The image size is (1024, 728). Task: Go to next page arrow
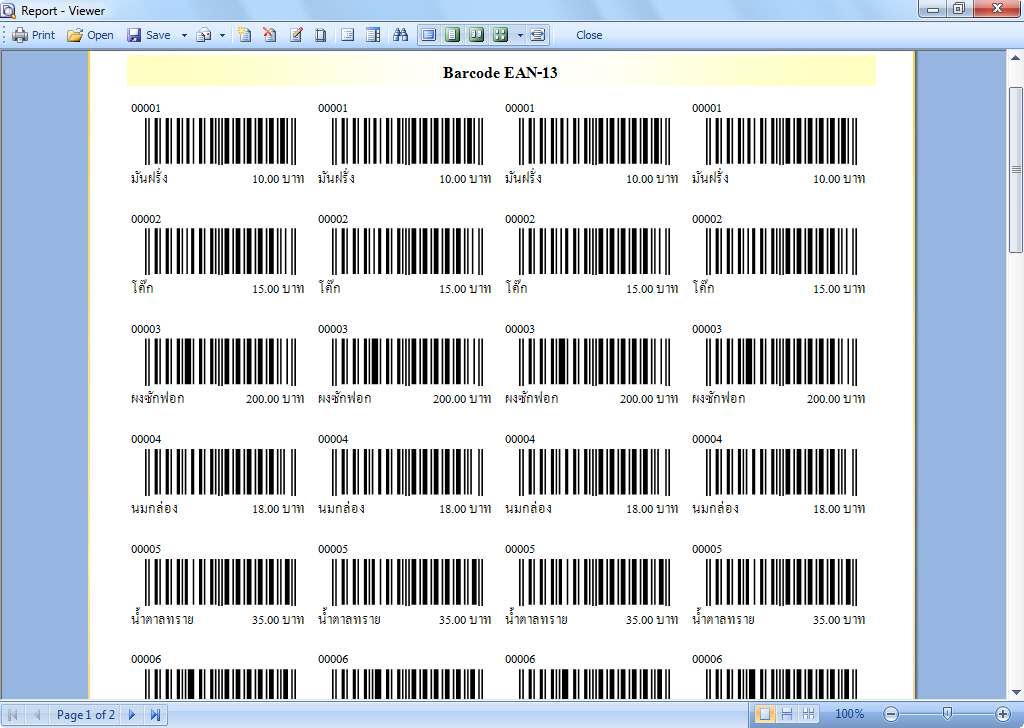coord(131,715)
